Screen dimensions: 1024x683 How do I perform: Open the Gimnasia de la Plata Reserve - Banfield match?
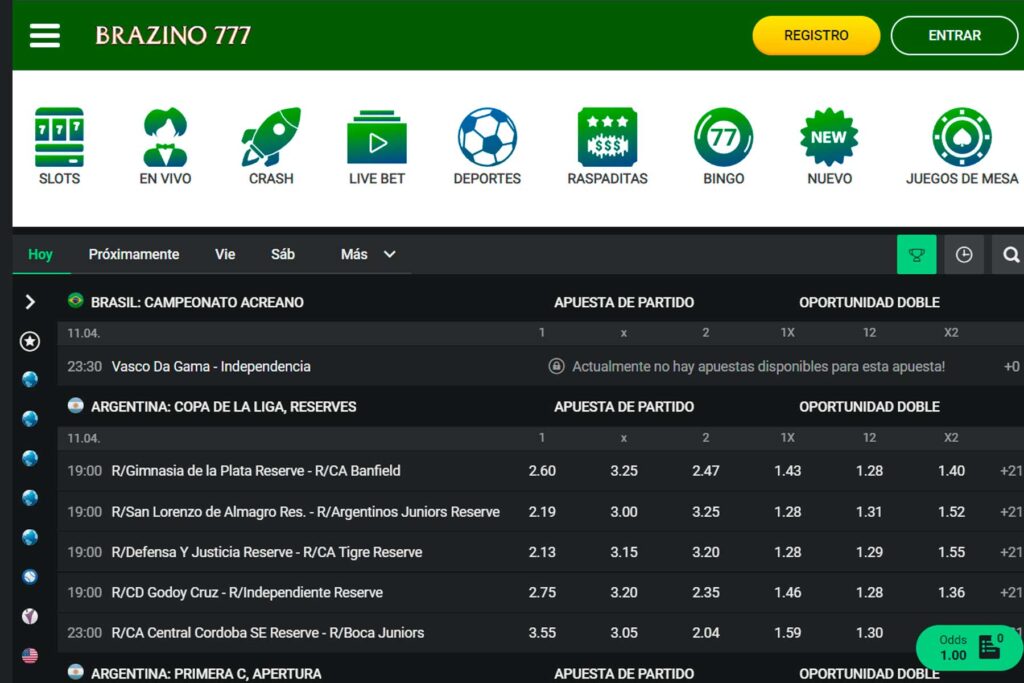(x=256, y=471)
